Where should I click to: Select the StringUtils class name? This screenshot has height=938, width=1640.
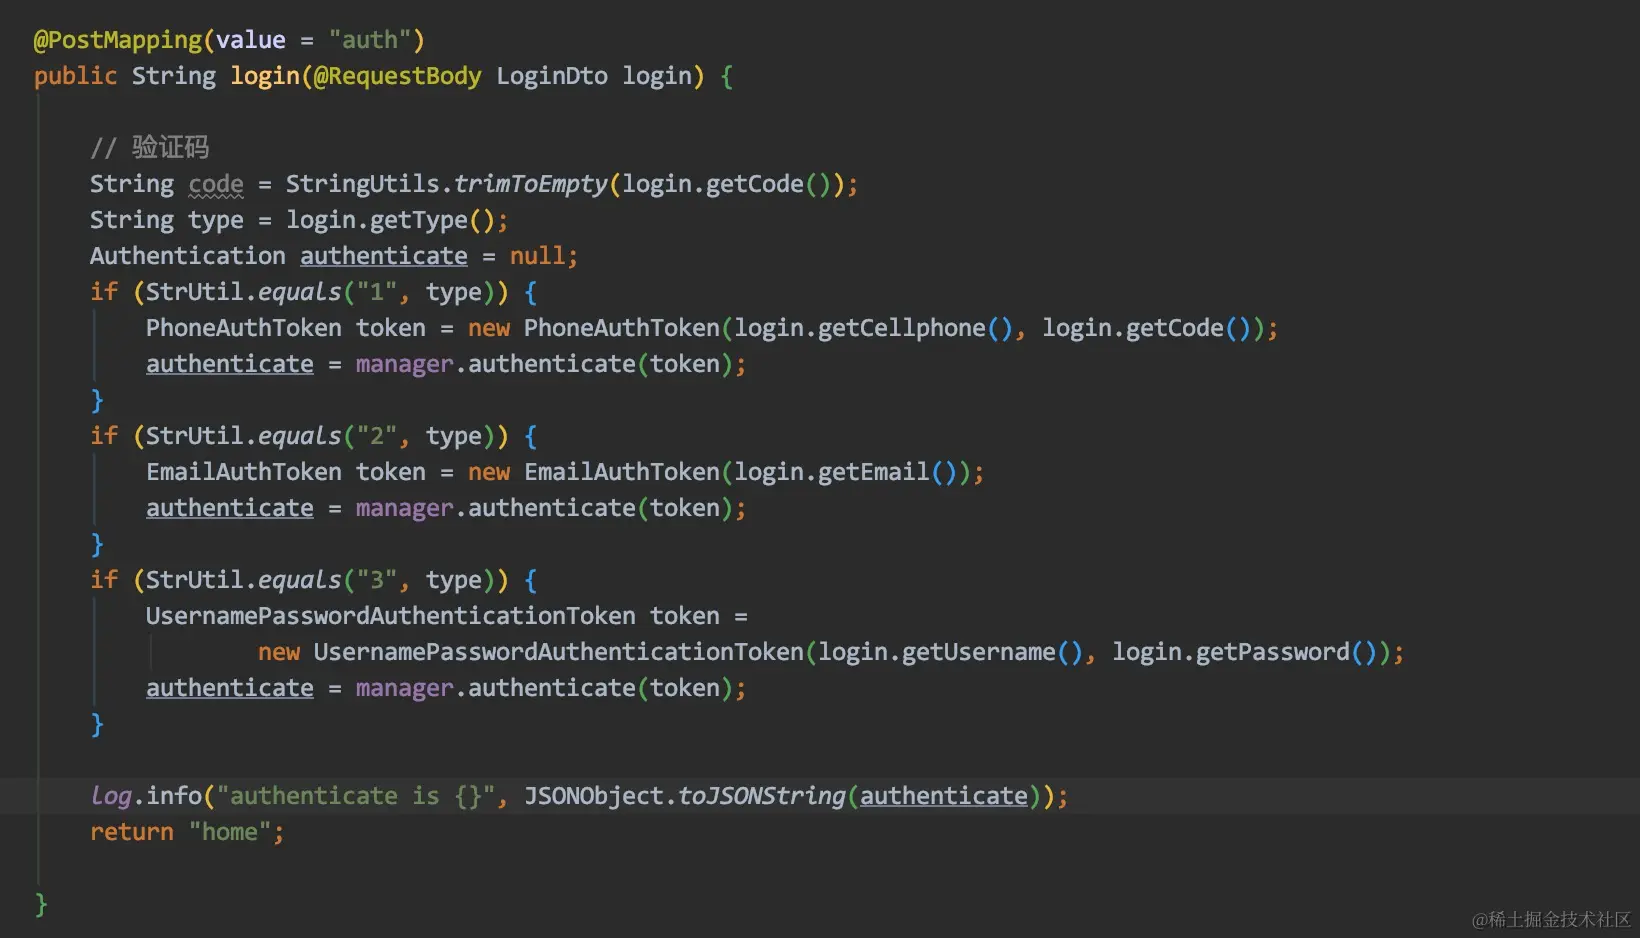click(x=363, y=184)
